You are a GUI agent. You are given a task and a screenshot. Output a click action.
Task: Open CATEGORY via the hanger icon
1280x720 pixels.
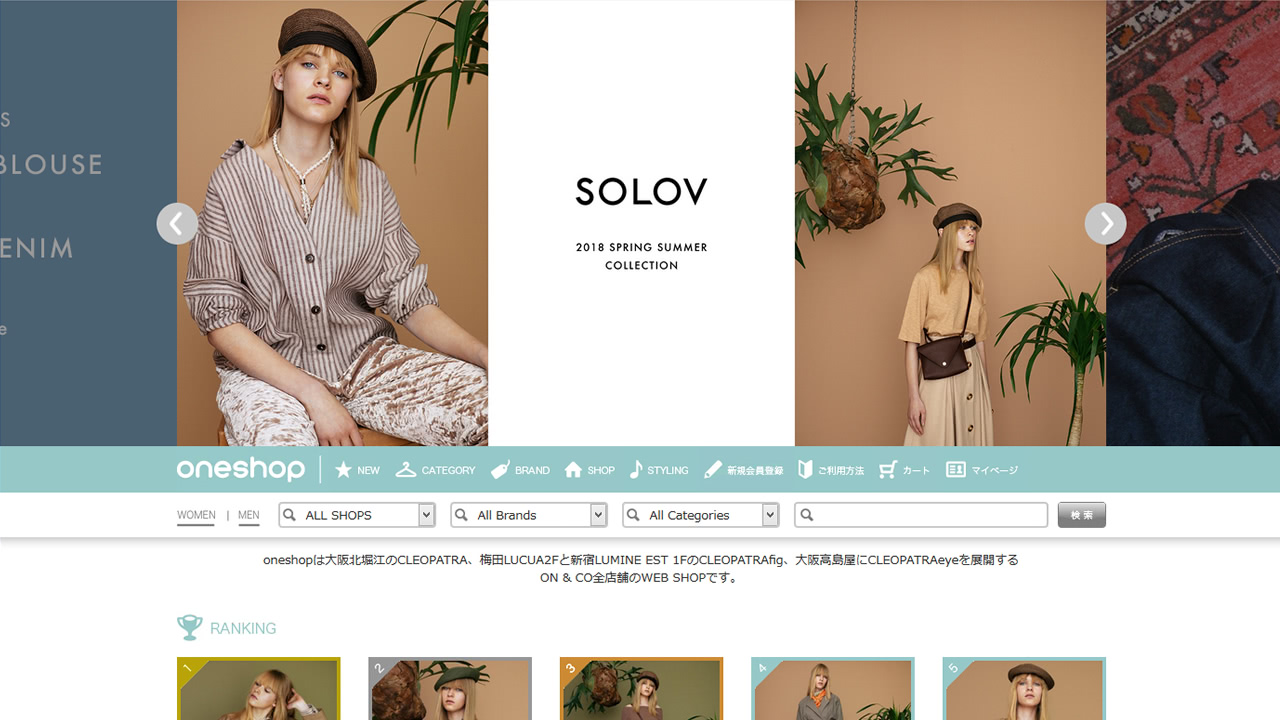pyautogui.click(x=405, y=470)
